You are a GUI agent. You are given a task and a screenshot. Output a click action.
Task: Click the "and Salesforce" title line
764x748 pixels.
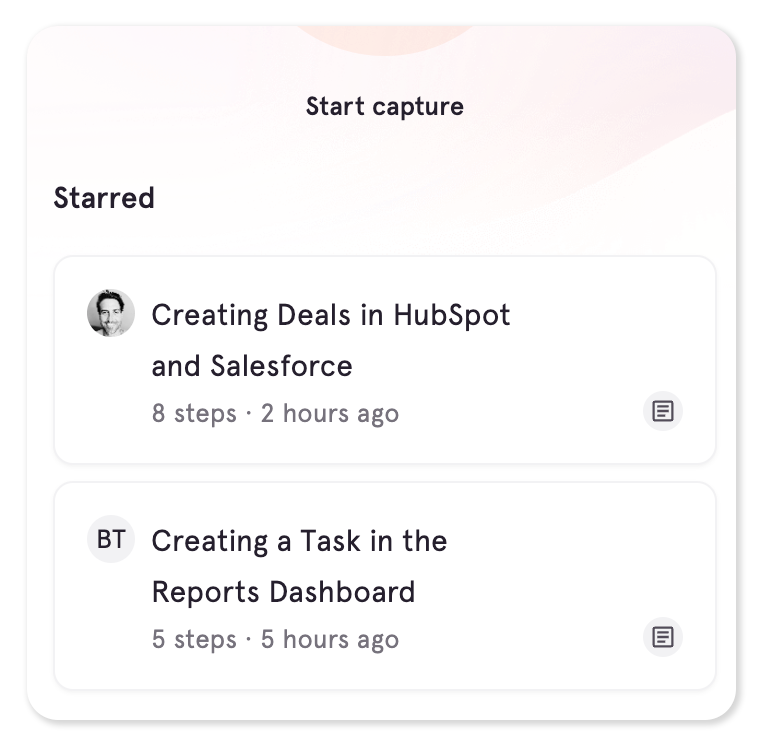point(252,366)
